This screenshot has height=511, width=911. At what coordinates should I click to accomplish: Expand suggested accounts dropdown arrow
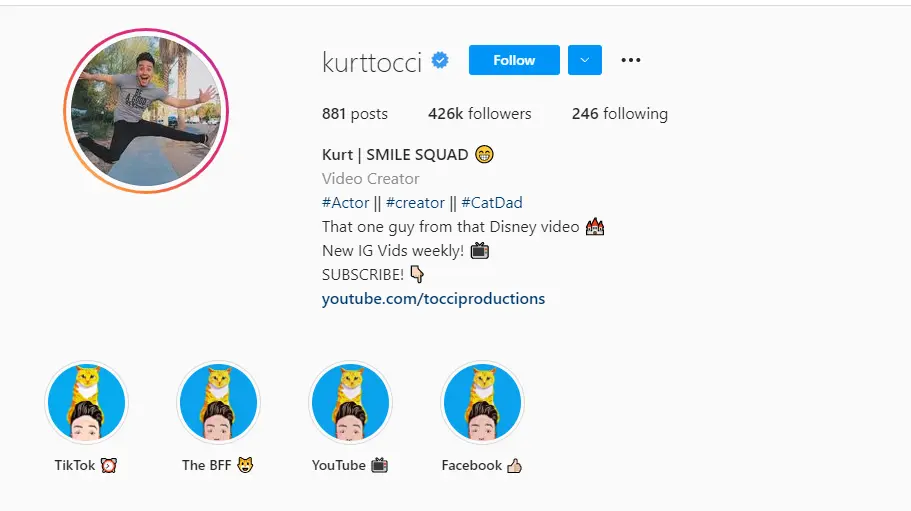(x=584, y=60)
